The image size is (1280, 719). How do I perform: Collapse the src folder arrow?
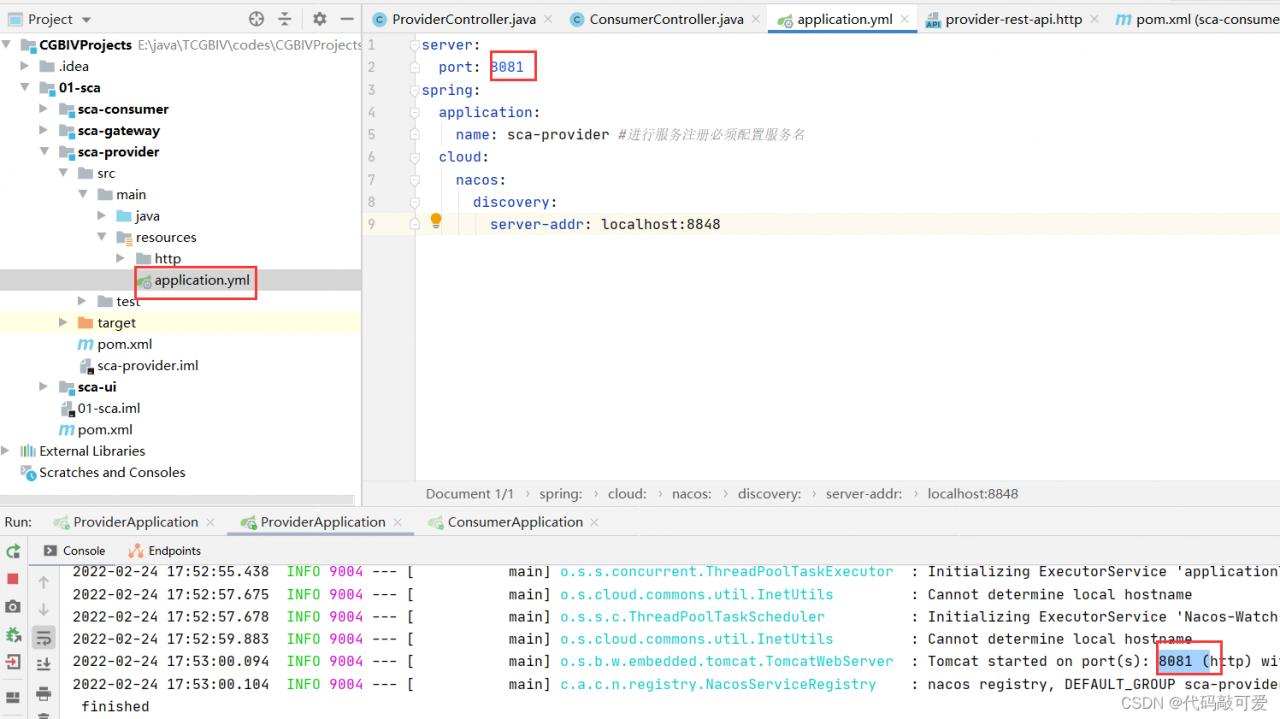pos(63,173)
